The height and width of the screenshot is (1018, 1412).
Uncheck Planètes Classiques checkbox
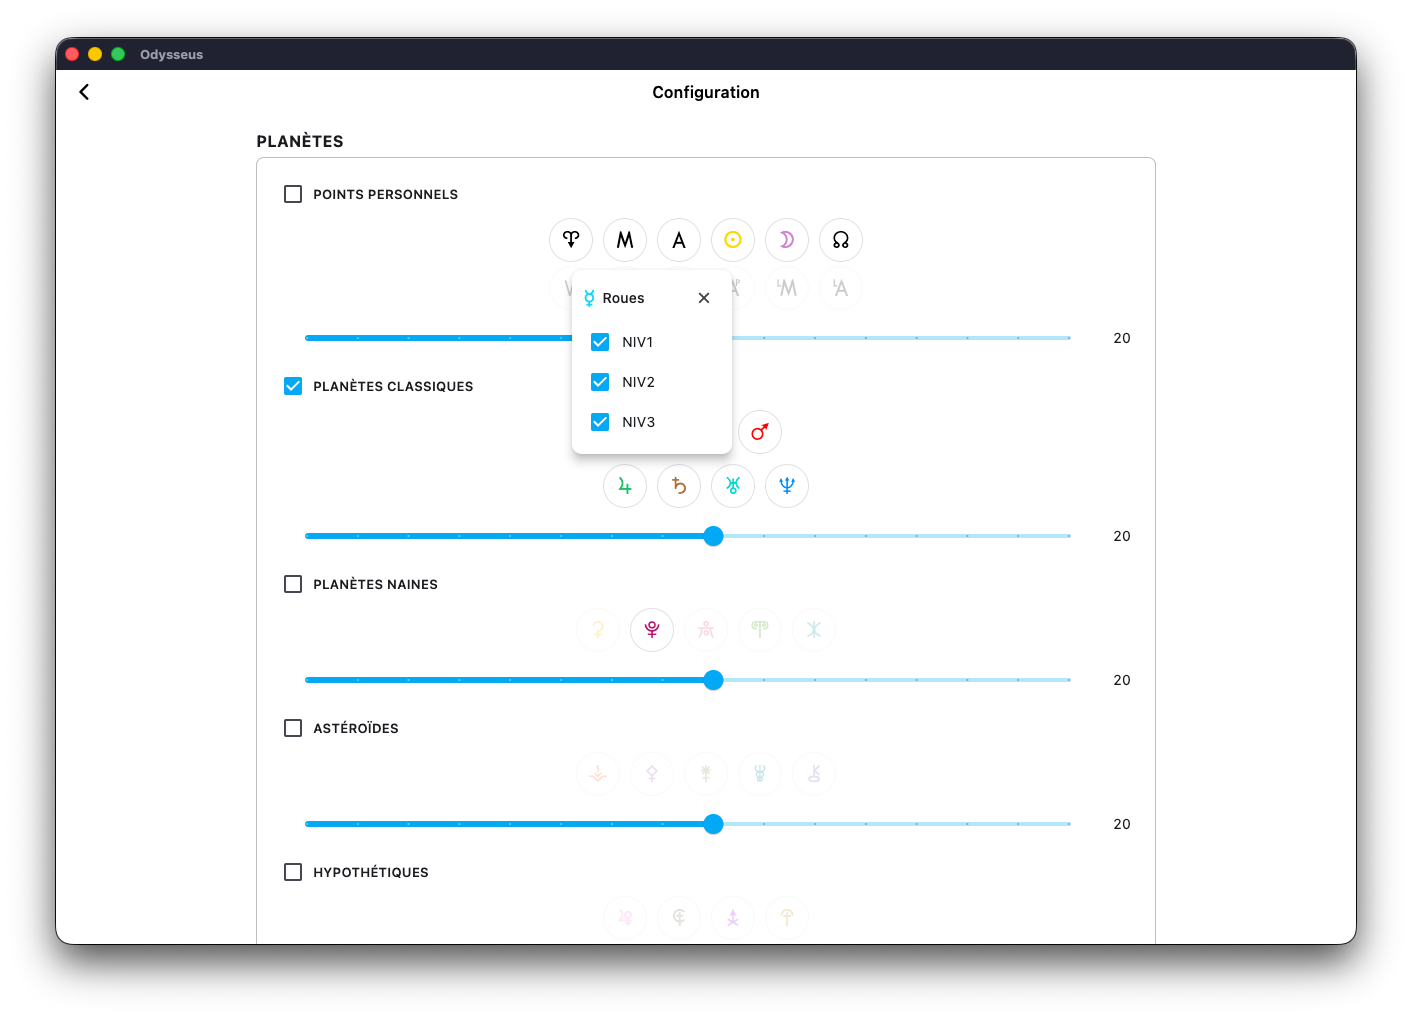293,386
